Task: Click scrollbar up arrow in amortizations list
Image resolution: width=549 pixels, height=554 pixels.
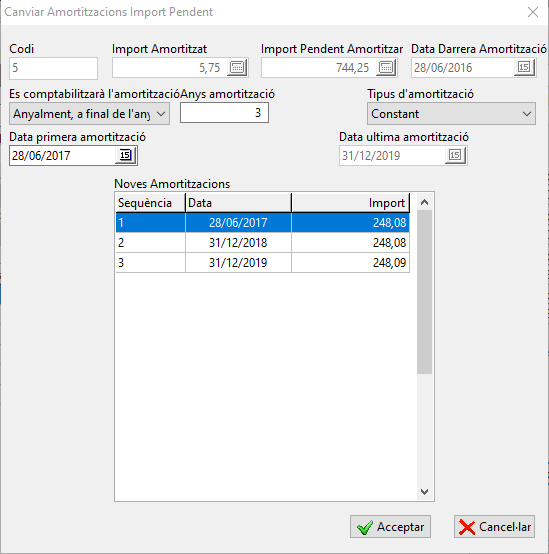Action: tap(425, 202)
